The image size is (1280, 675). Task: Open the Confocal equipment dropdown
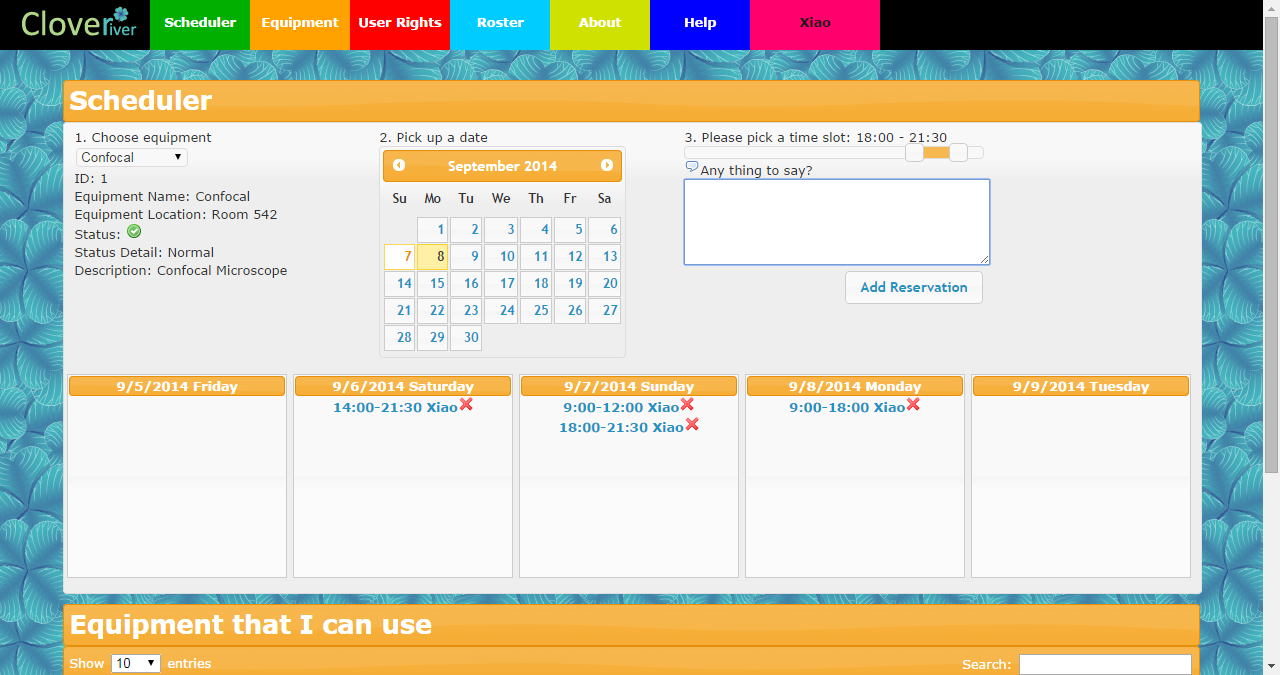(x=130, y=157)
